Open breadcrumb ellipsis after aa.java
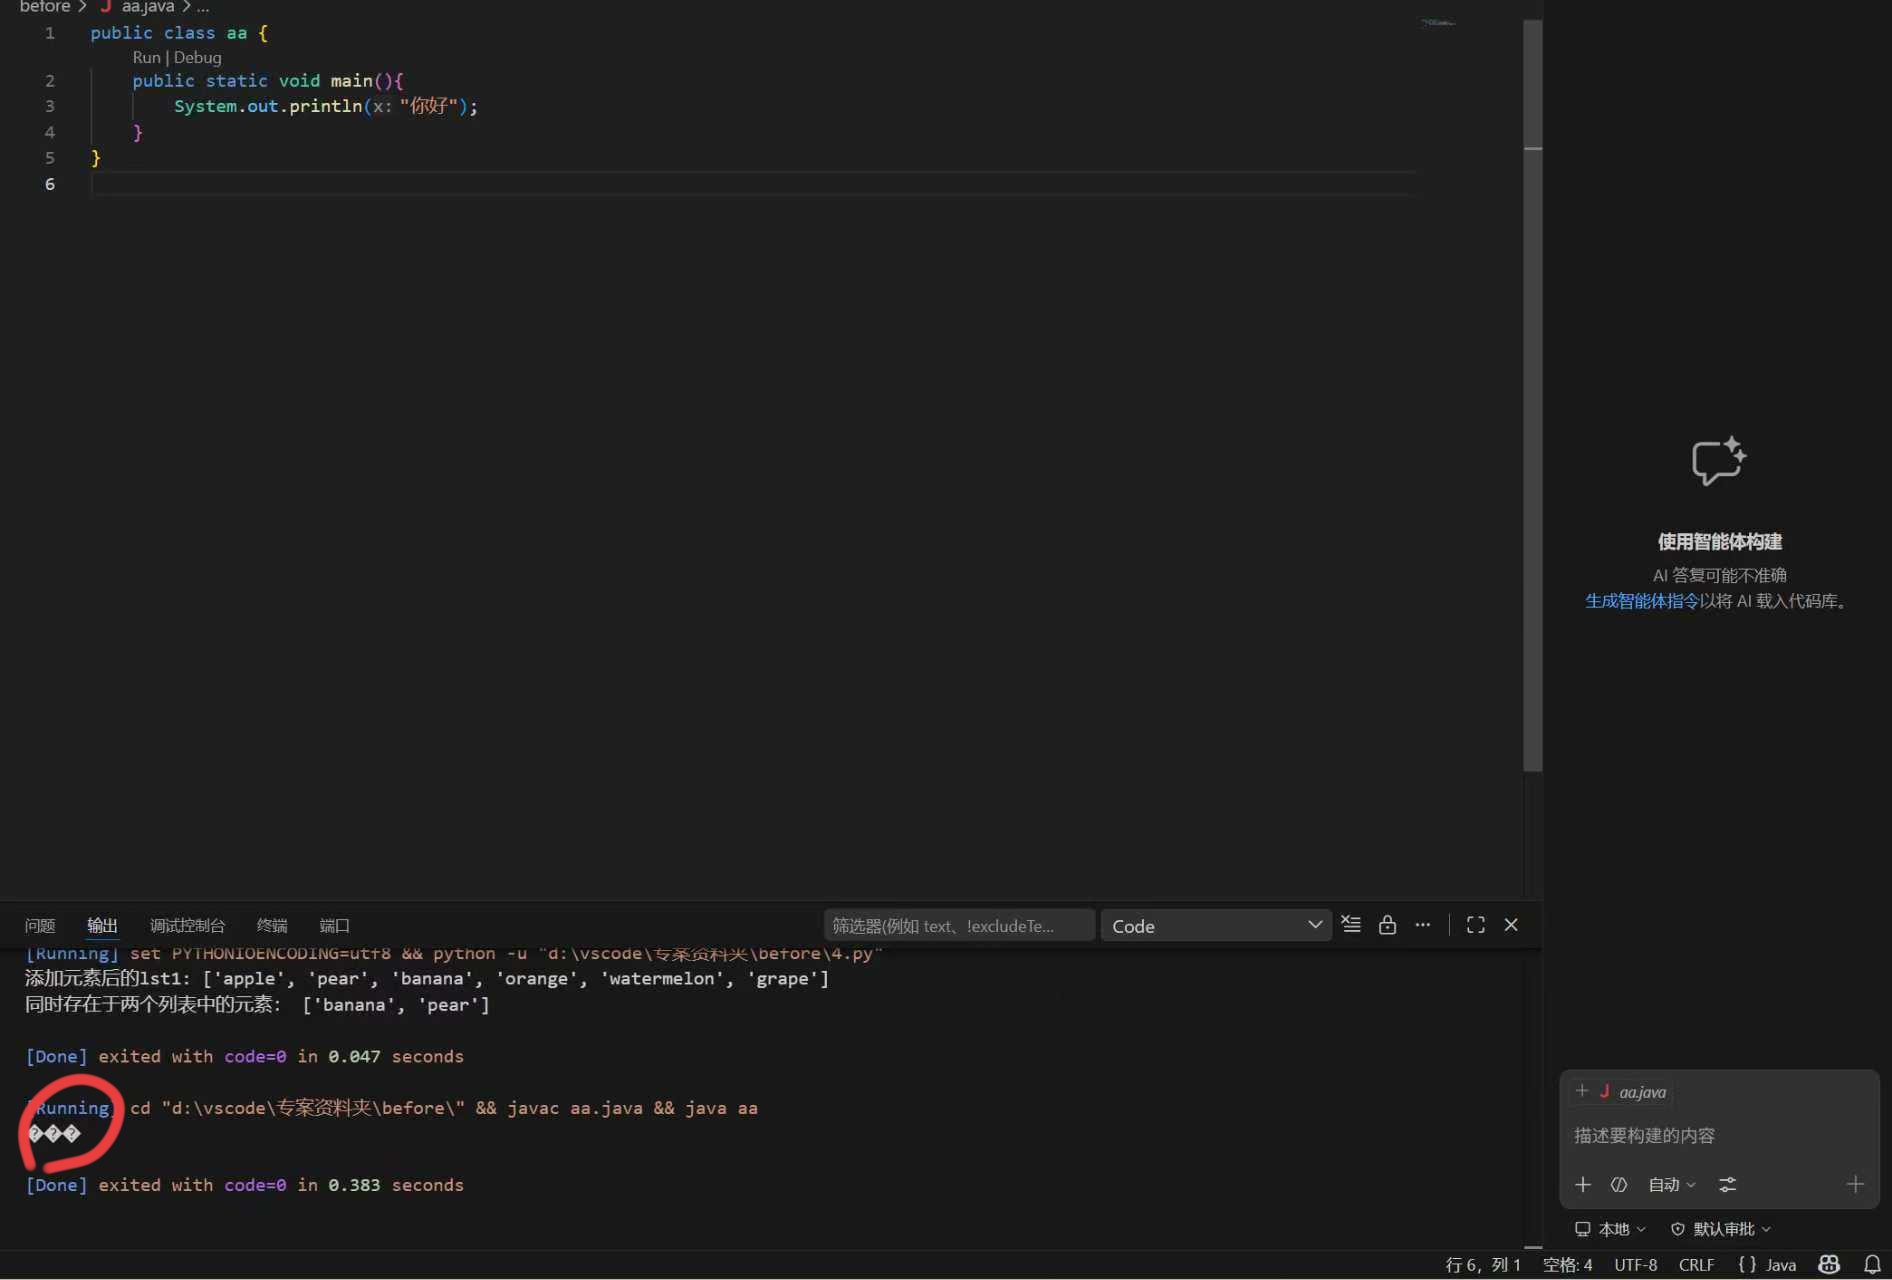 (x=203, y=7)
